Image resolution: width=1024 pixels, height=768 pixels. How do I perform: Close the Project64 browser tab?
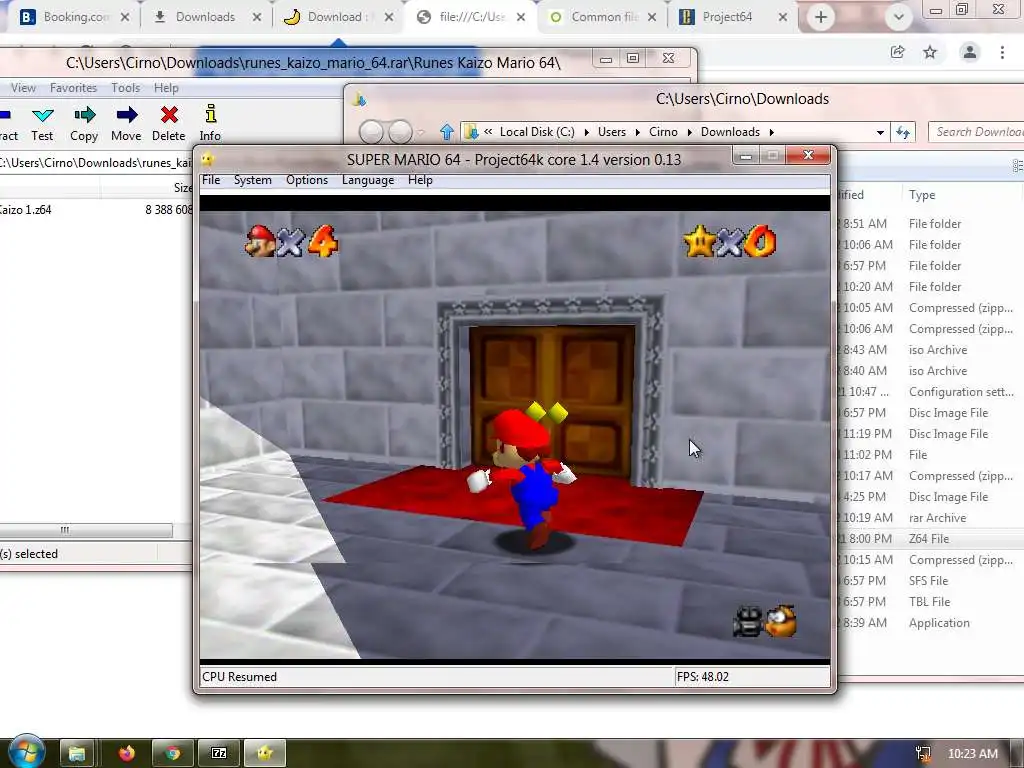tap(783, 17)
